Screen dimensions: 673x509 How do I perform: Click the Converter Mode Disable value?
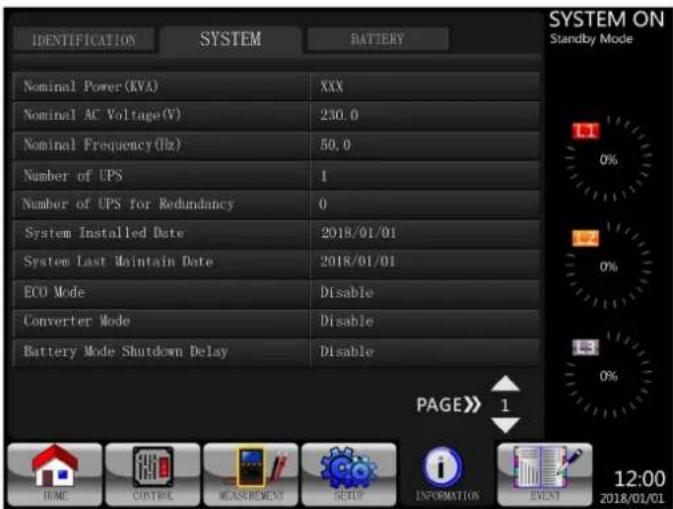pyautogui.click(x=347, y=321)
